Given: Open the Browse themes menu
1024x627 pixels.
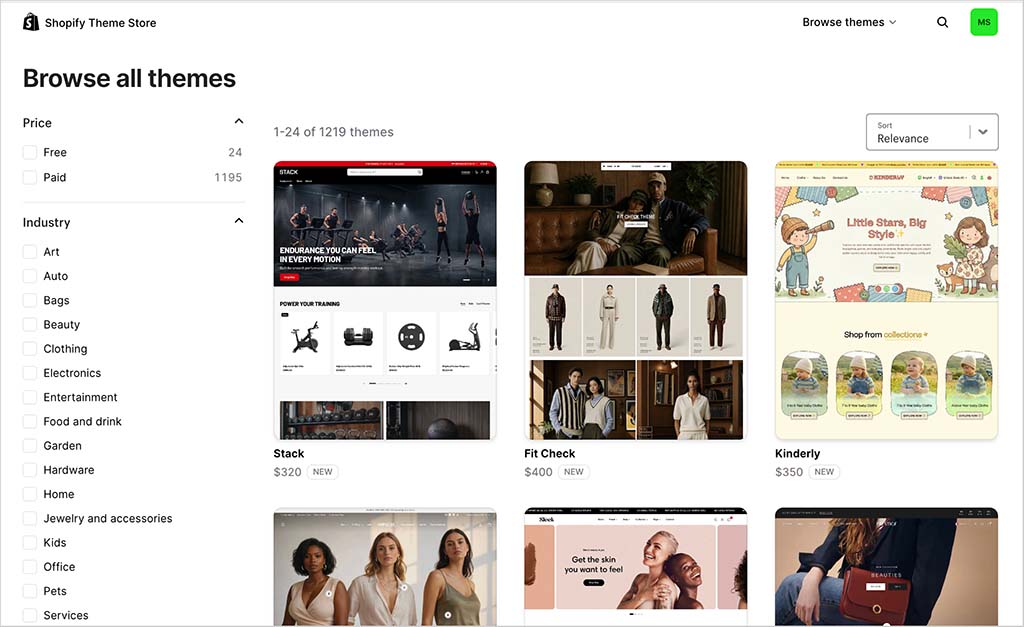Looking at the screenshot, I should (x=849, y=22).
